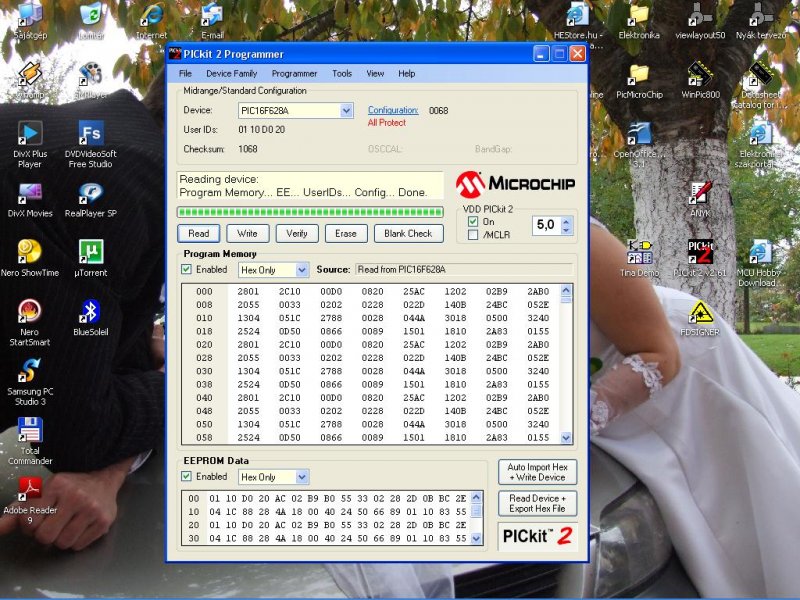
Task: Click Read Device + Export Hex File
Action: 537,504
